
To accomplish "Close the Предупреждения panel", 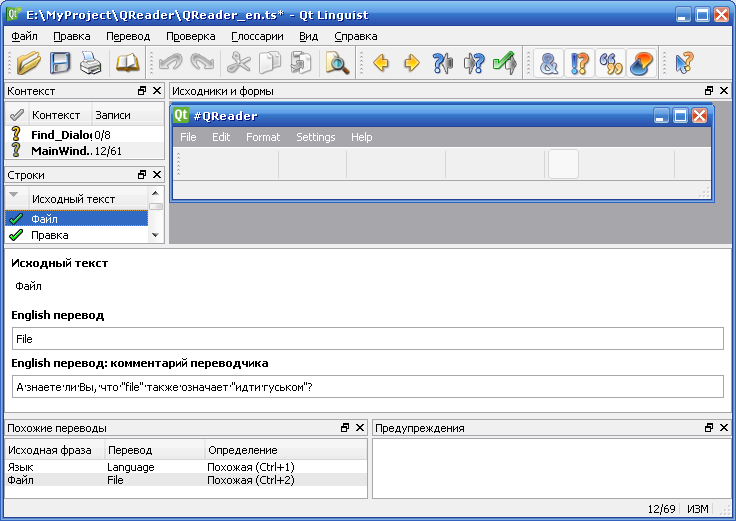I will pyautogui.click(x=724, y=428).
